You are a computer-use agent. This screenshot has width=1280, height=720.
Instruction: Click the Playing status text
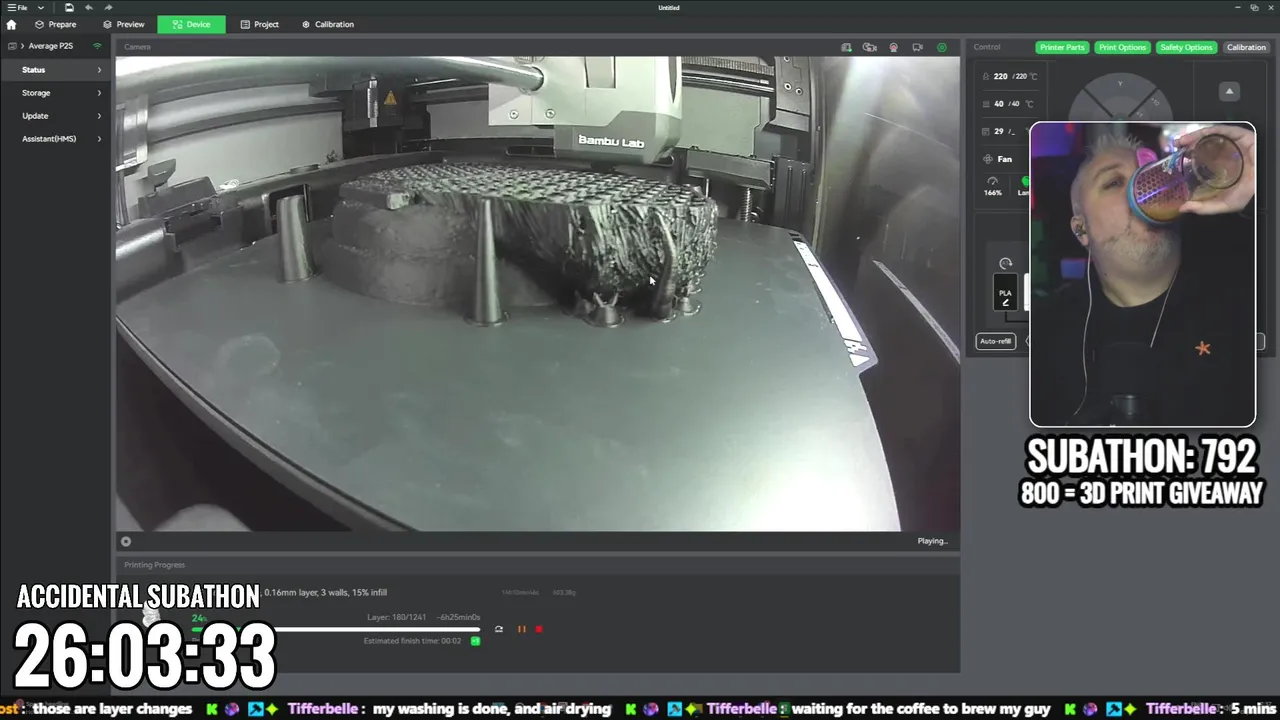pos(932,541)
